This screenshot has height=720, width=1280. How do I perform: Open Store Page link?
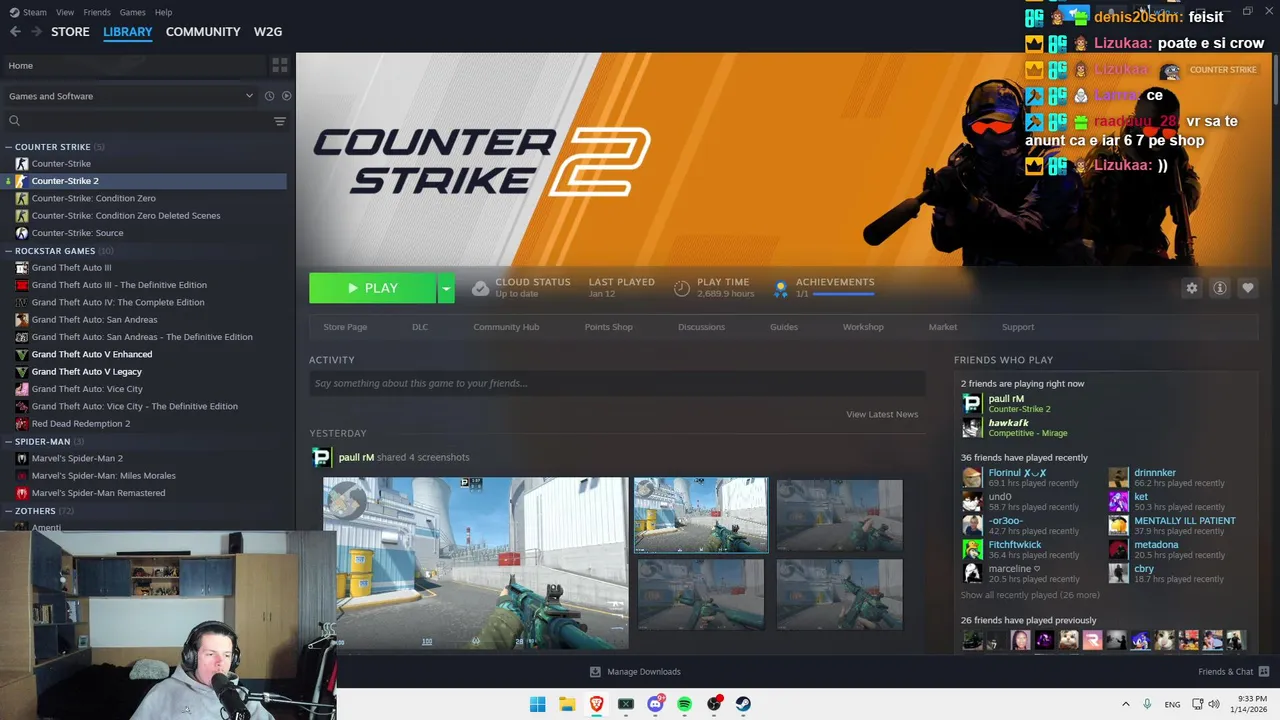pos(345,327)
